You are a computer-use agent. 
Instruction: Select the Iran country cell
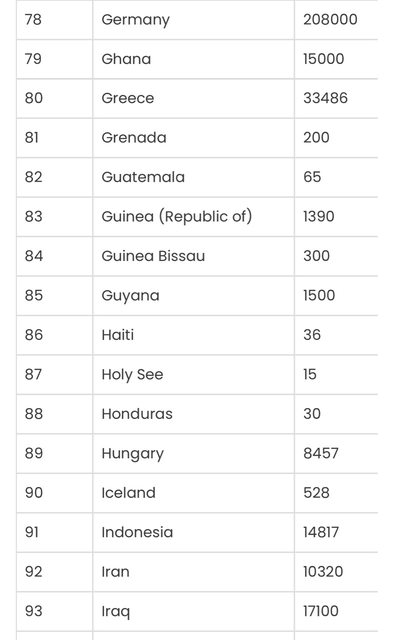coord(193,572)
